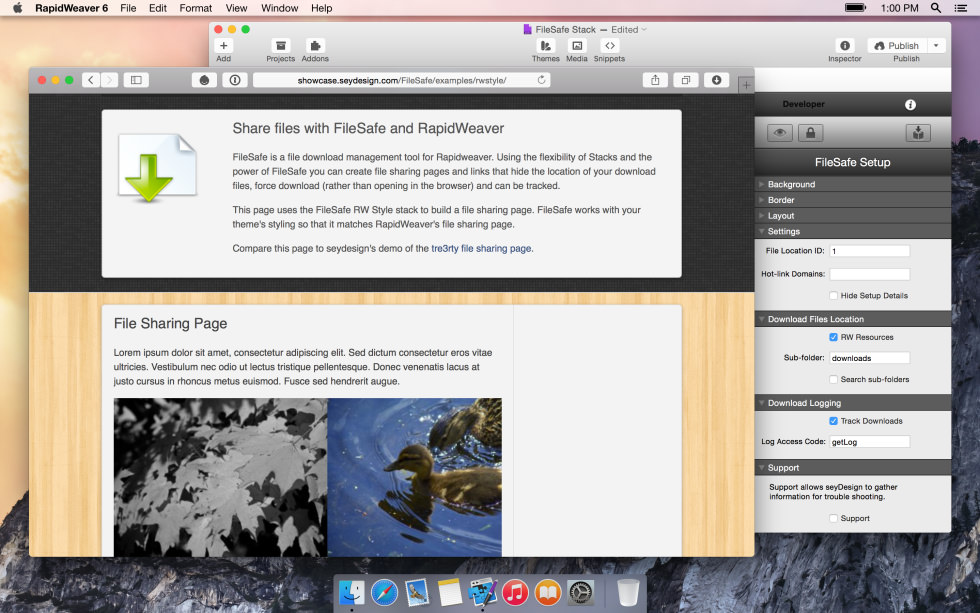The image size is (980, 613).
Task: Click the File Location ID field
Action: click(869, 251)
